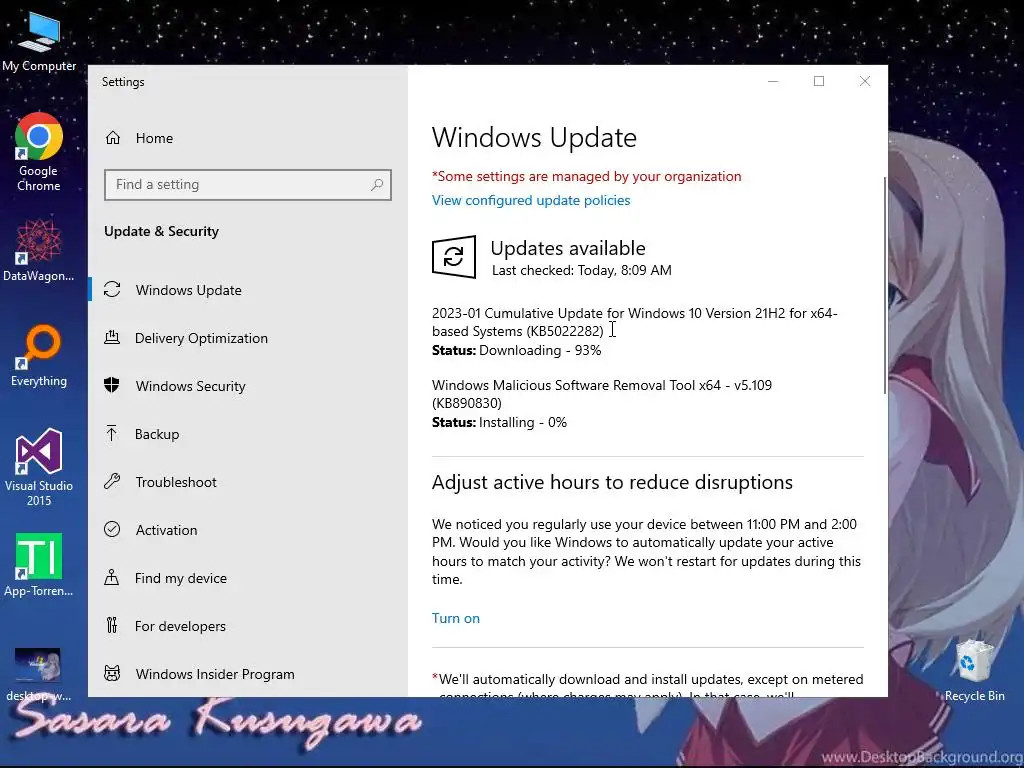Viewport: 1024px width, 768px height.
Task: Click the Windows Update heading
Action: 534,138
